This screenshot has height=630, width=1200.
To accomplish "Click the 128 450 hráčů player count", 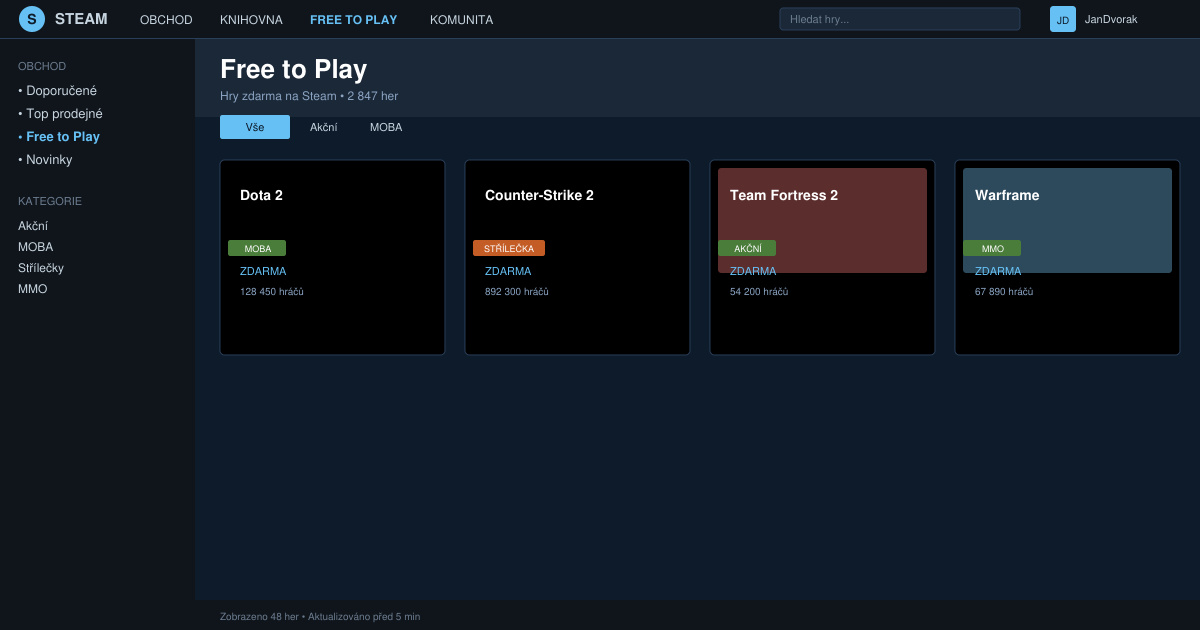I will 272,292.
